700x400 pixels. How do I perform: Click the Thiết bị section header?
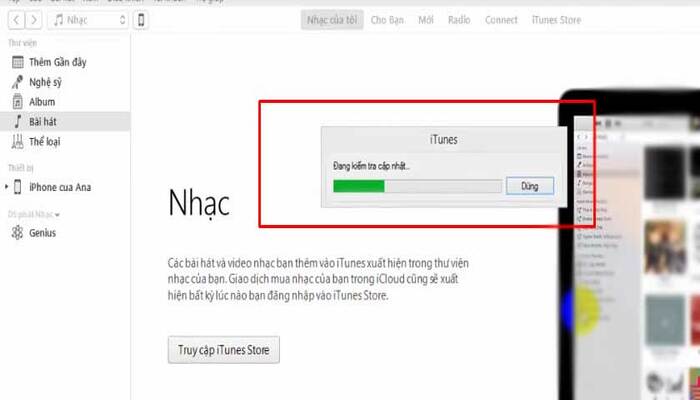point(21,168)
